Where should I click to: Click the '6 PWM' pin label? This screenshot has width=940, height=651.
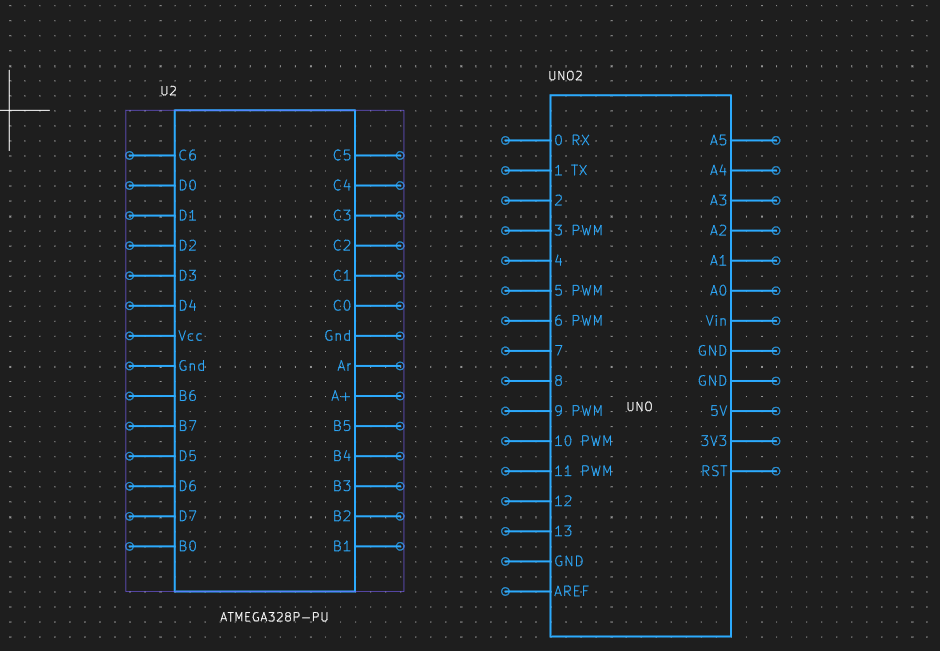[x=579, y=321]
